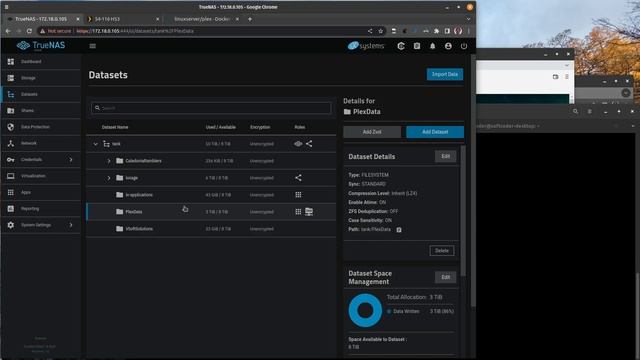Select the ix-applications dataset row

coord(211,195)
